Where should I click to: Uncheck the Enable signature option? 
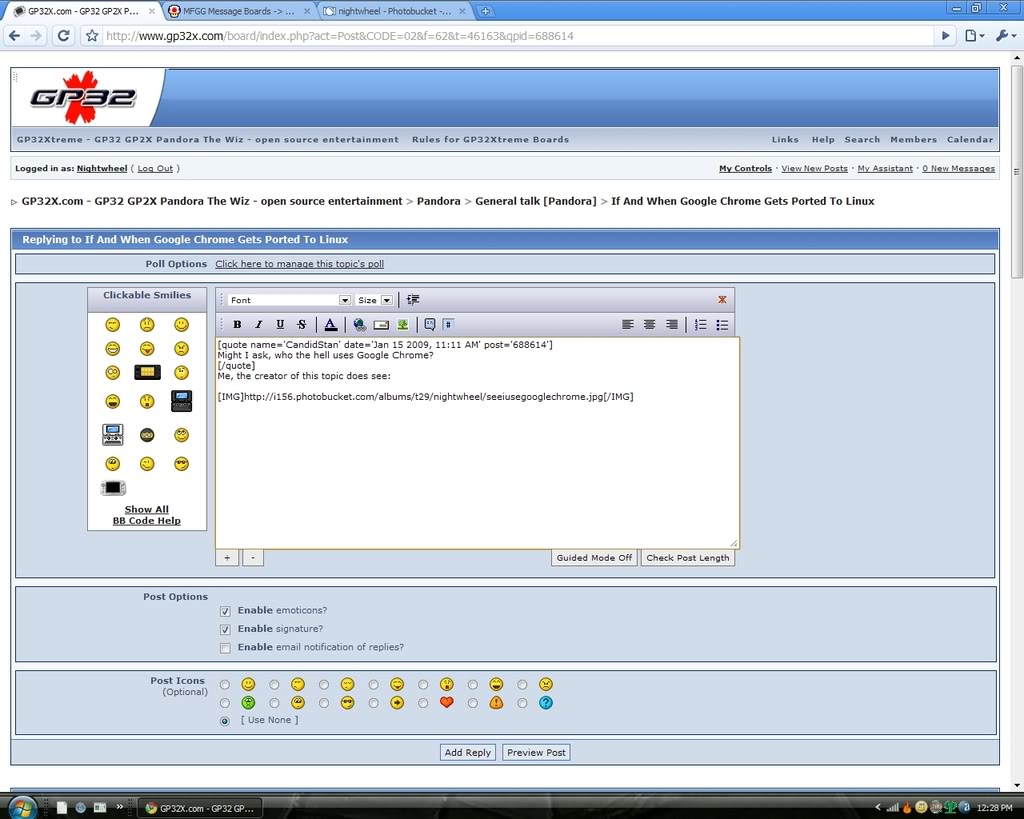point(225,629)
